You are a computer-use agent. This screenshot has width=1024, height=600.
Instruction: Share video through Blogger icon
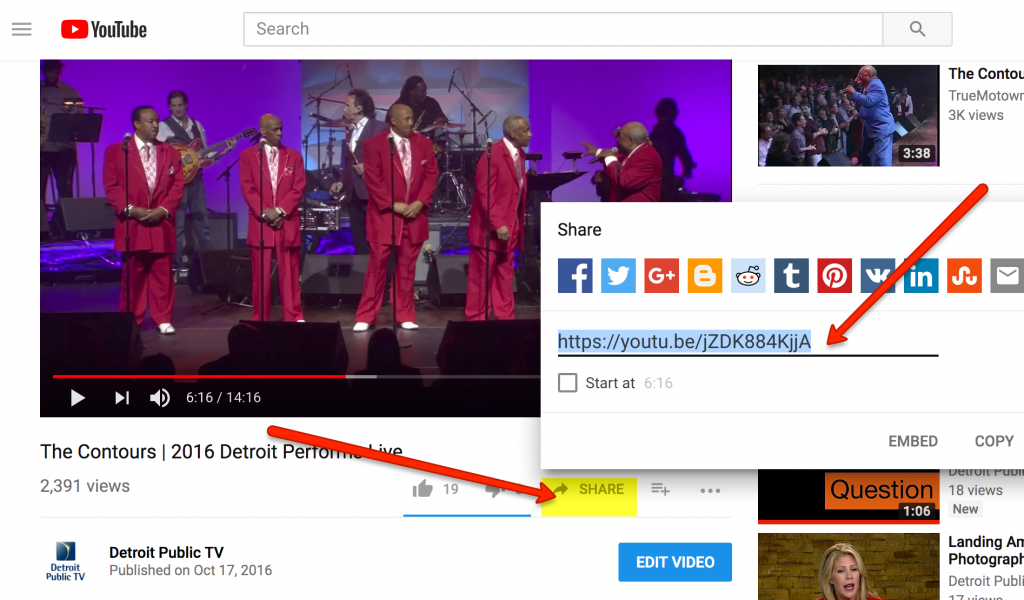tap(705, 276)
